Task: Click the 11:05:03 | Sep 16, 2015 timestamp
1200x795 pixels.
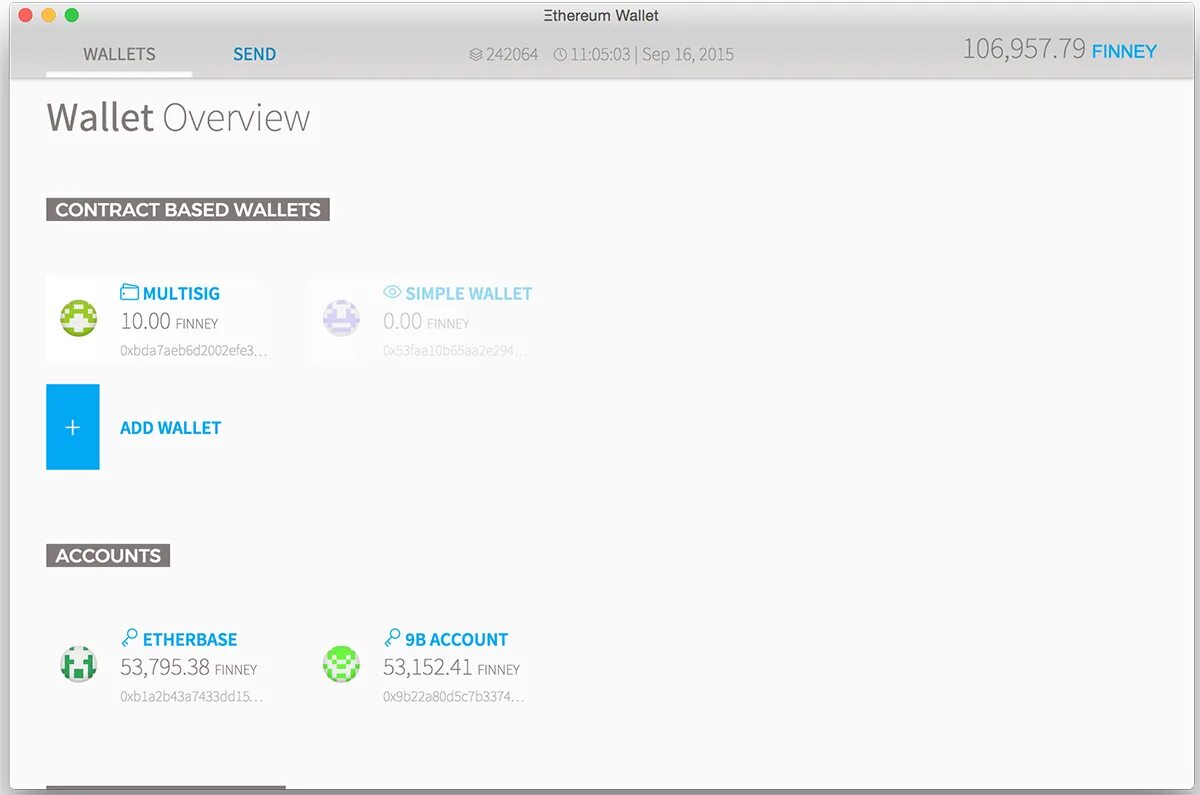Action: (x=652, y=54)
